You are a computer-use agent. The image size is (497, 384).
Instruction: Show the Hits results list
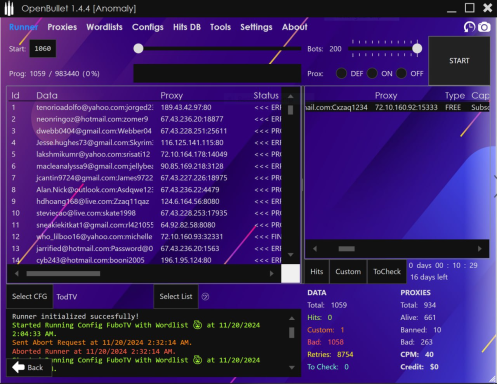tap(317, 272)
